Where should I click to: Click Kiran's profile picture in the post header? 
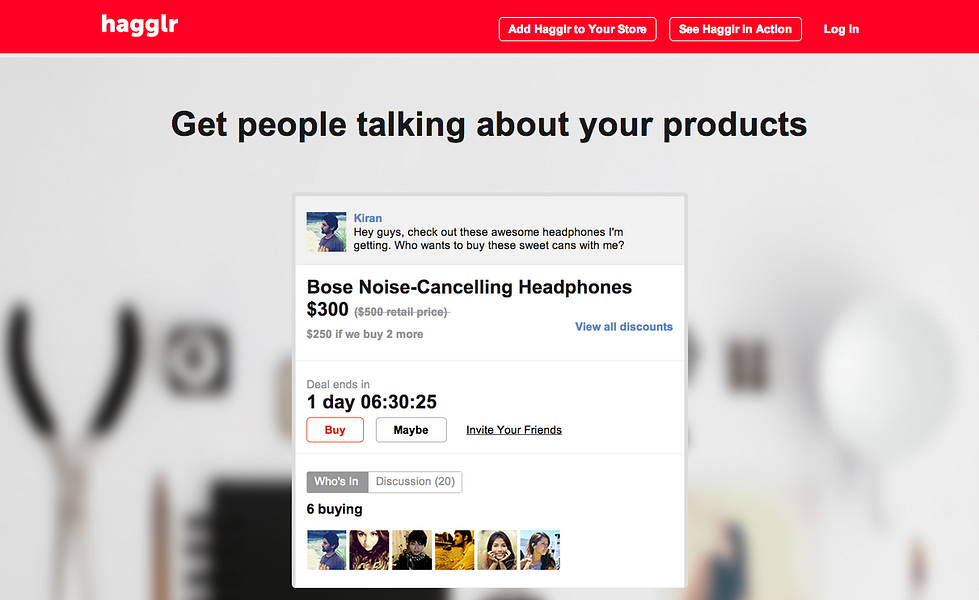coord(326,232)
